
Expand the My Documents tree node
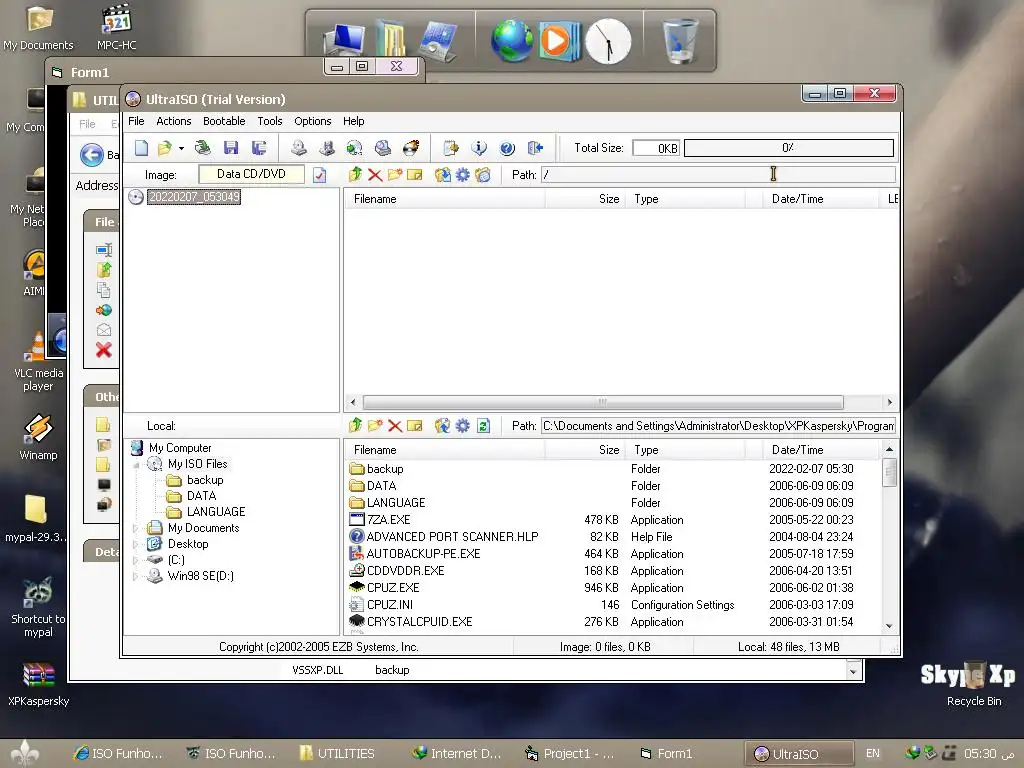136,528
